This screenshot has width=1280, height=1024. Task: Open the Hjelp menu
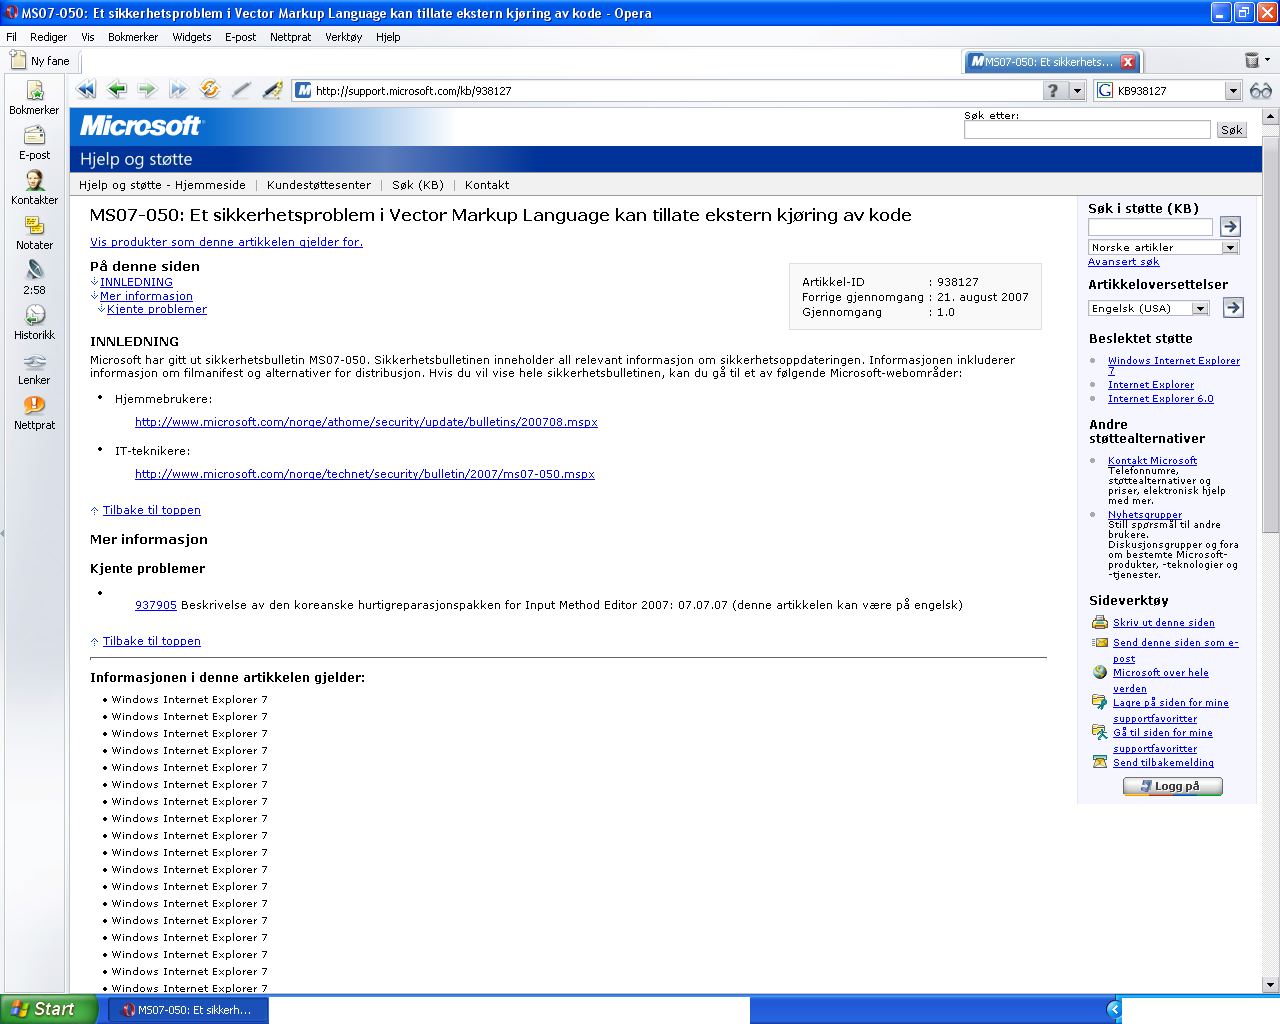pos(388,37)
